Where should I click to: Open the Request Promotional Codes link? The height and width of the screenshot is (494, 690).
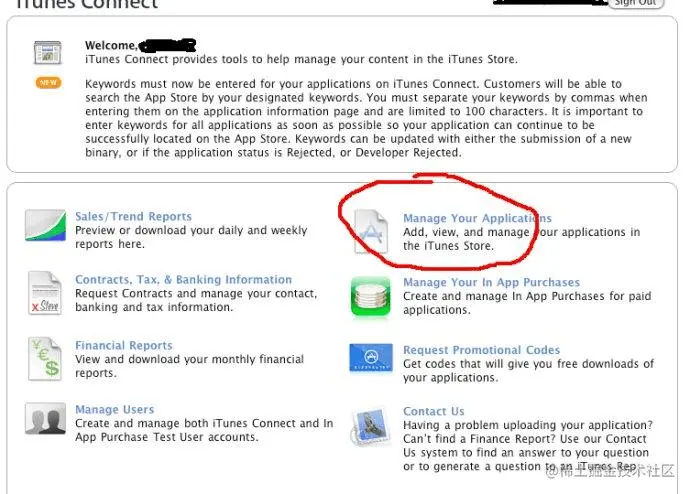point(481,350)
